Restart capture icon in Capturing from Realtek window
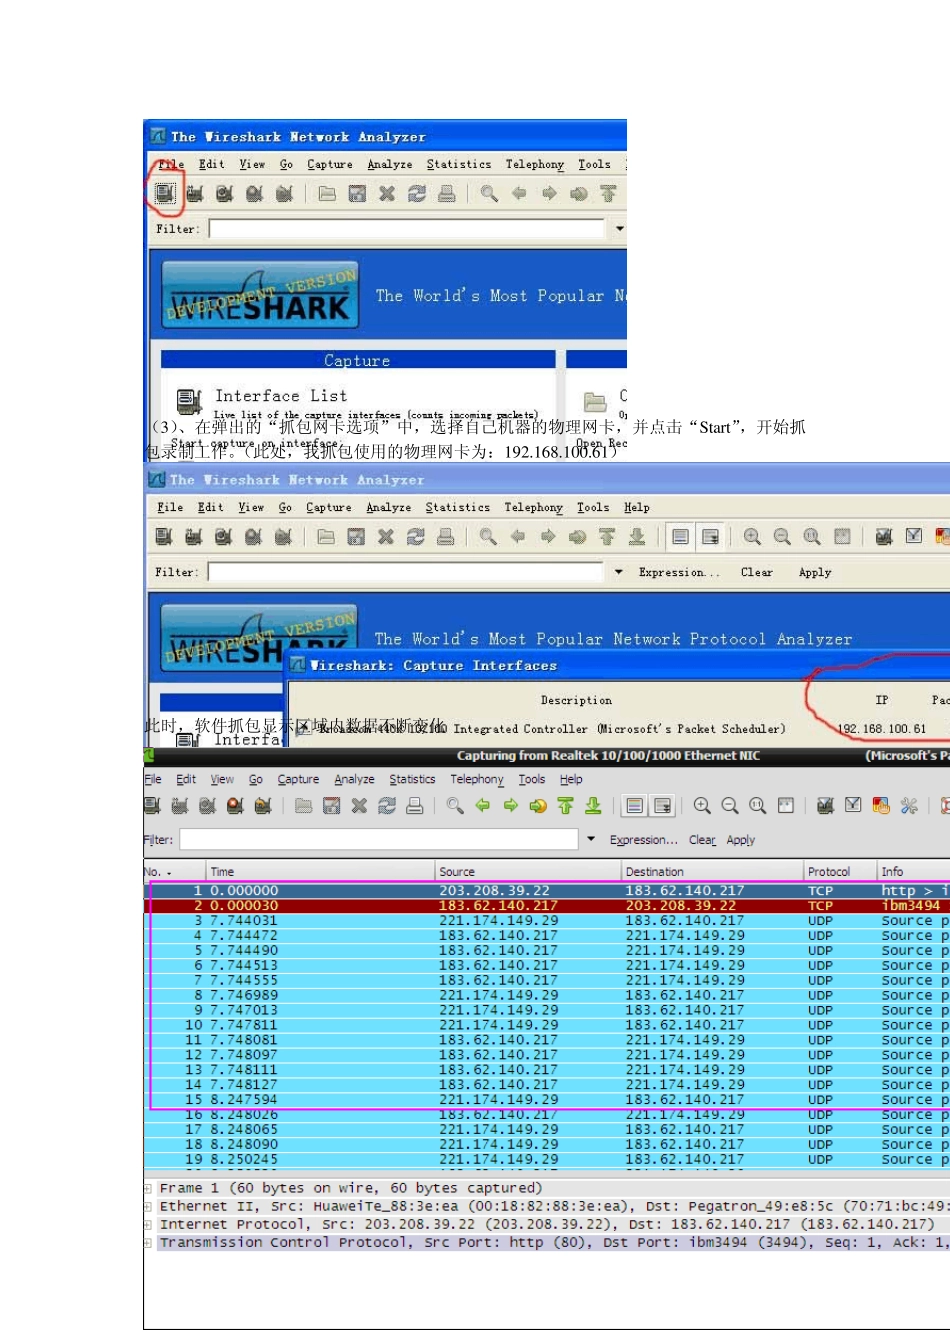Image resolution: width=950 pixels, height=1344 pixels. click(x=263, y=806)
